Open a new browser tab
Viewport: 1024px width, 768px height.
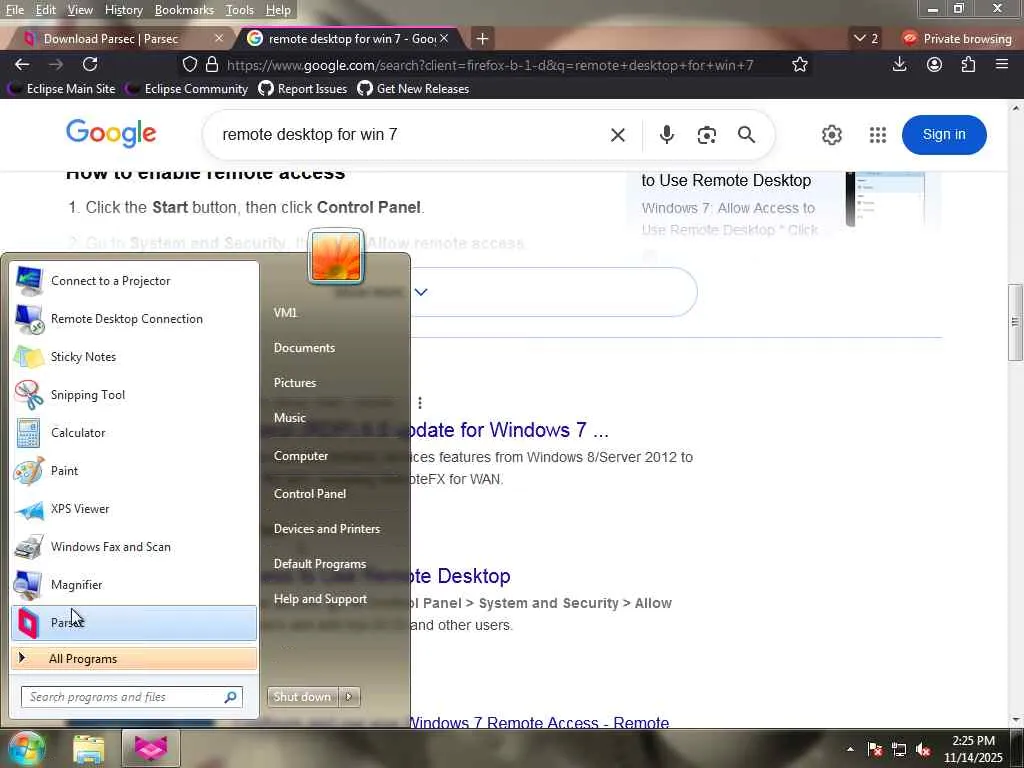tap(482, 39)
